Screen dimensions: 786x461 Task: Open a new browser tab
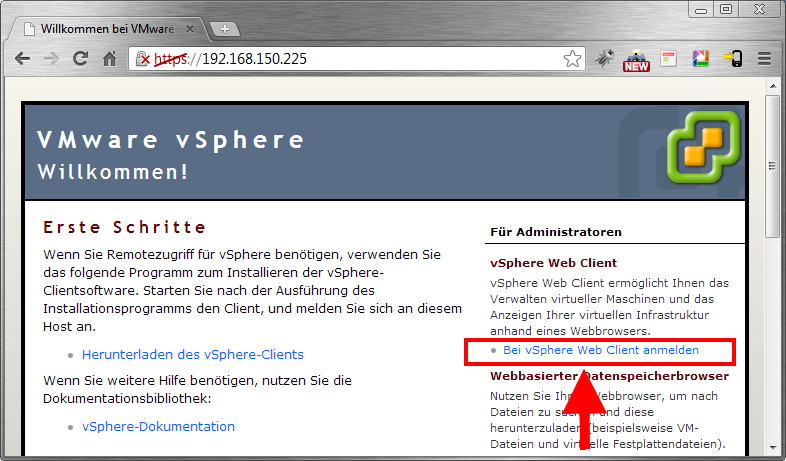226,29
